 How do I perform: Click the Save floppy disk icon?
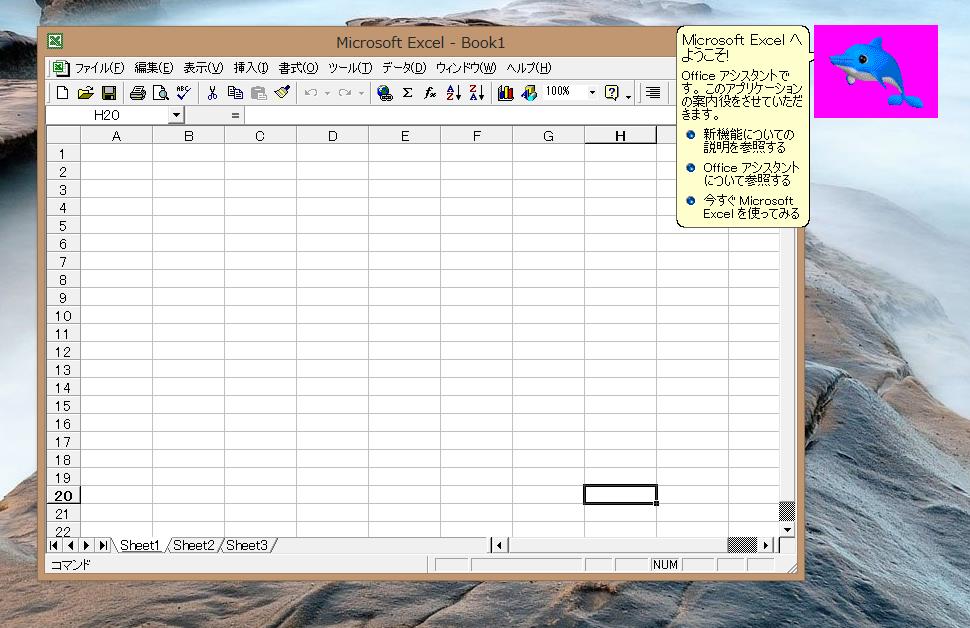click(x=108, y=93)
